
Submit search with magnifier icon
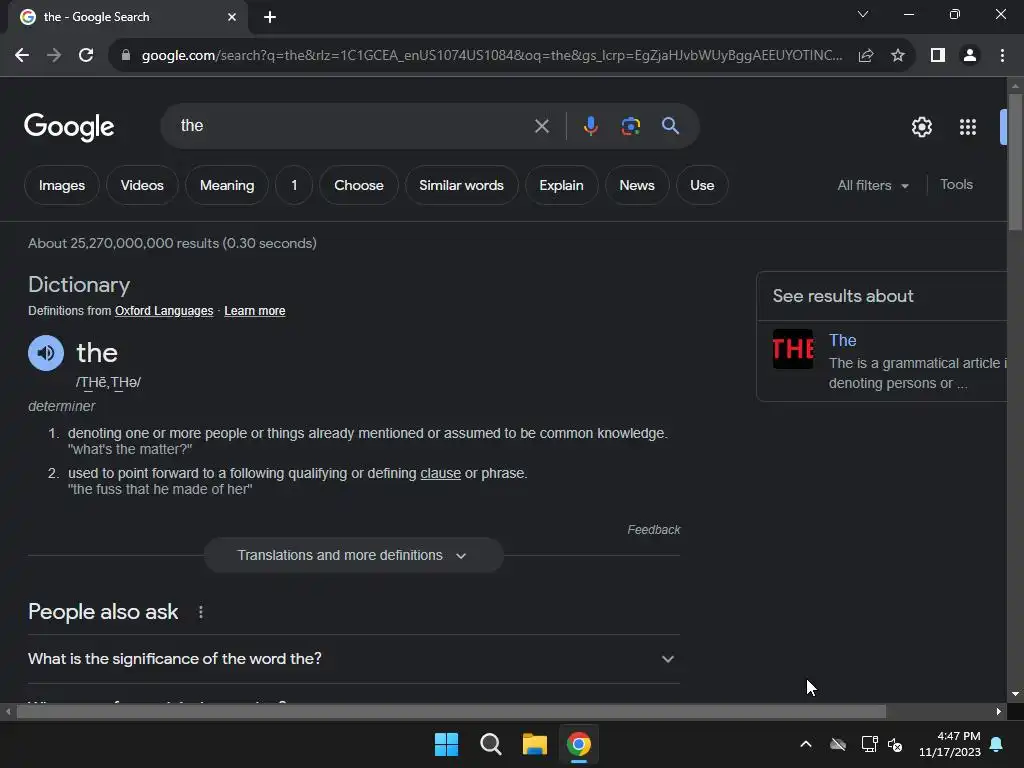pos(670,126)
